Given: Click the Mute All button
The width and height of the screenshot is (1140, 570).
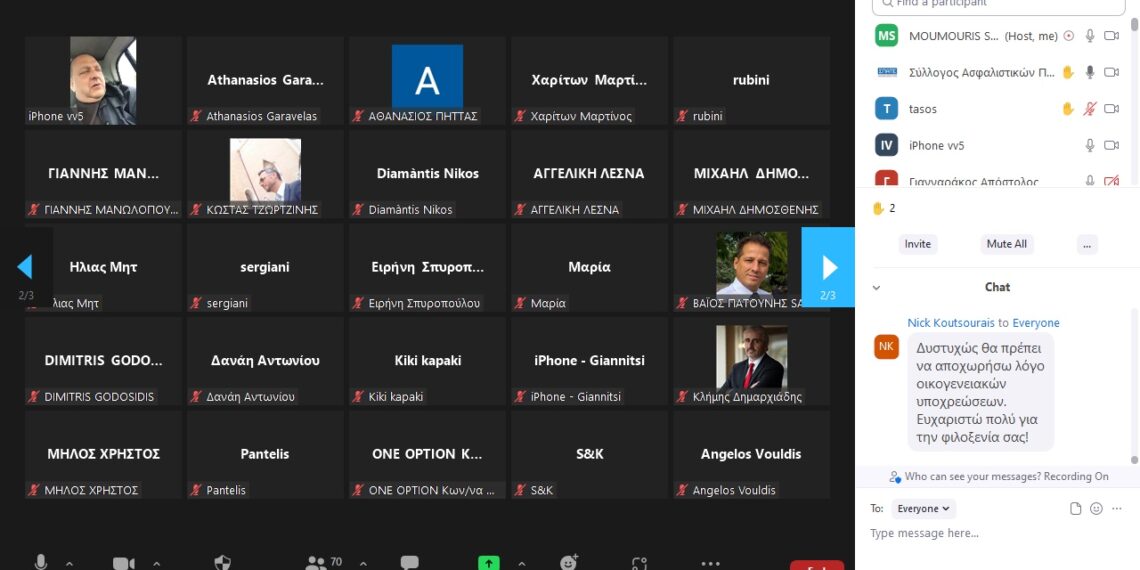Looking at the screenshot, I should [x=1006, y=244].
